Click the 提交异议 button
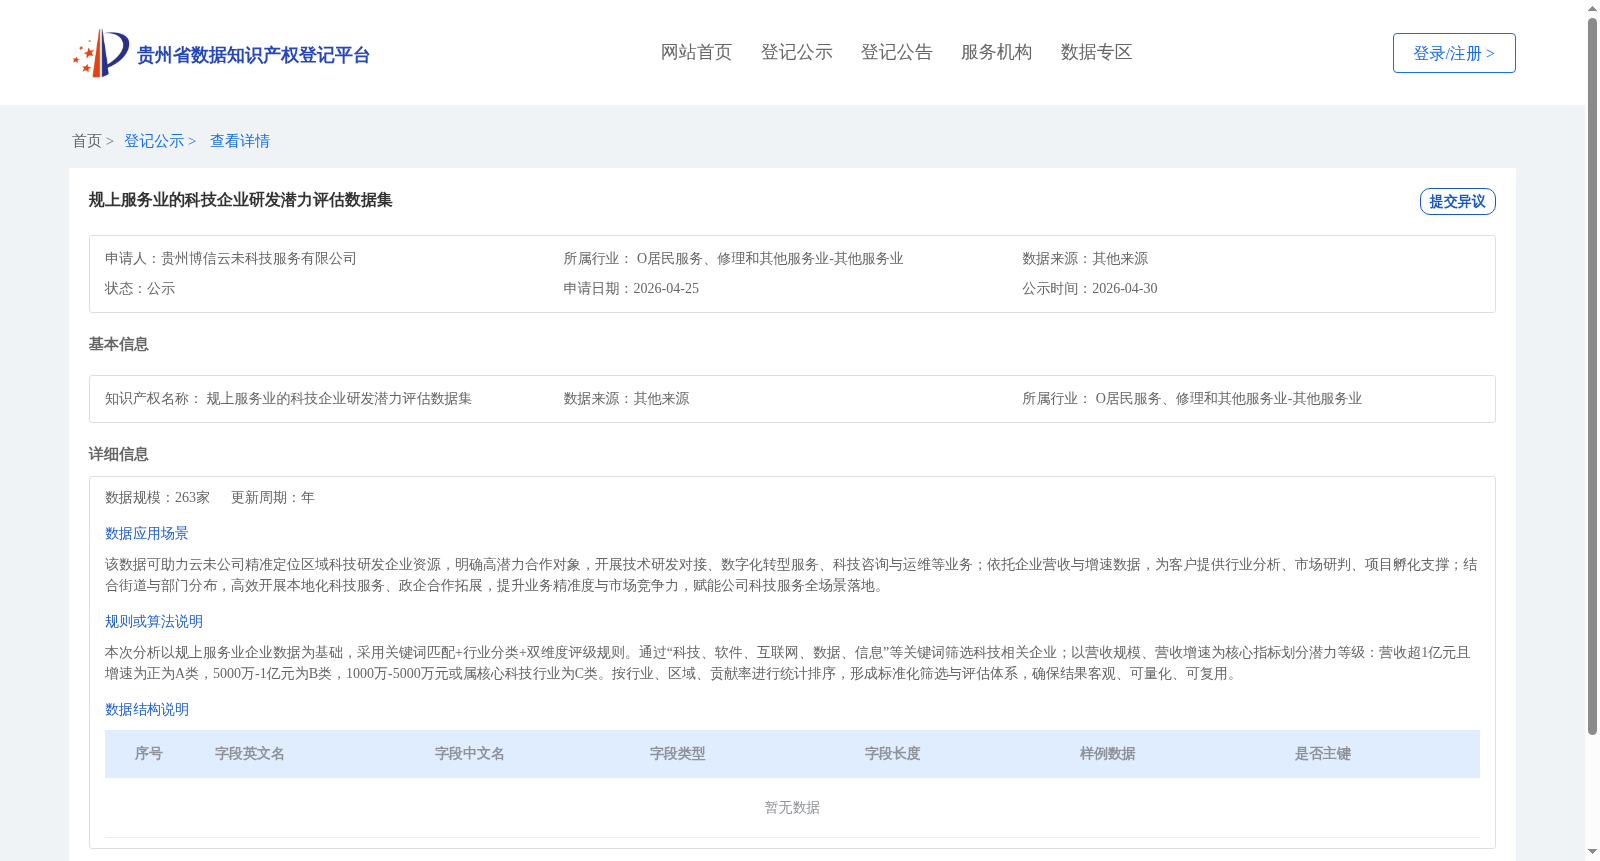The image size is (1600, 861). pos(1457,201)
